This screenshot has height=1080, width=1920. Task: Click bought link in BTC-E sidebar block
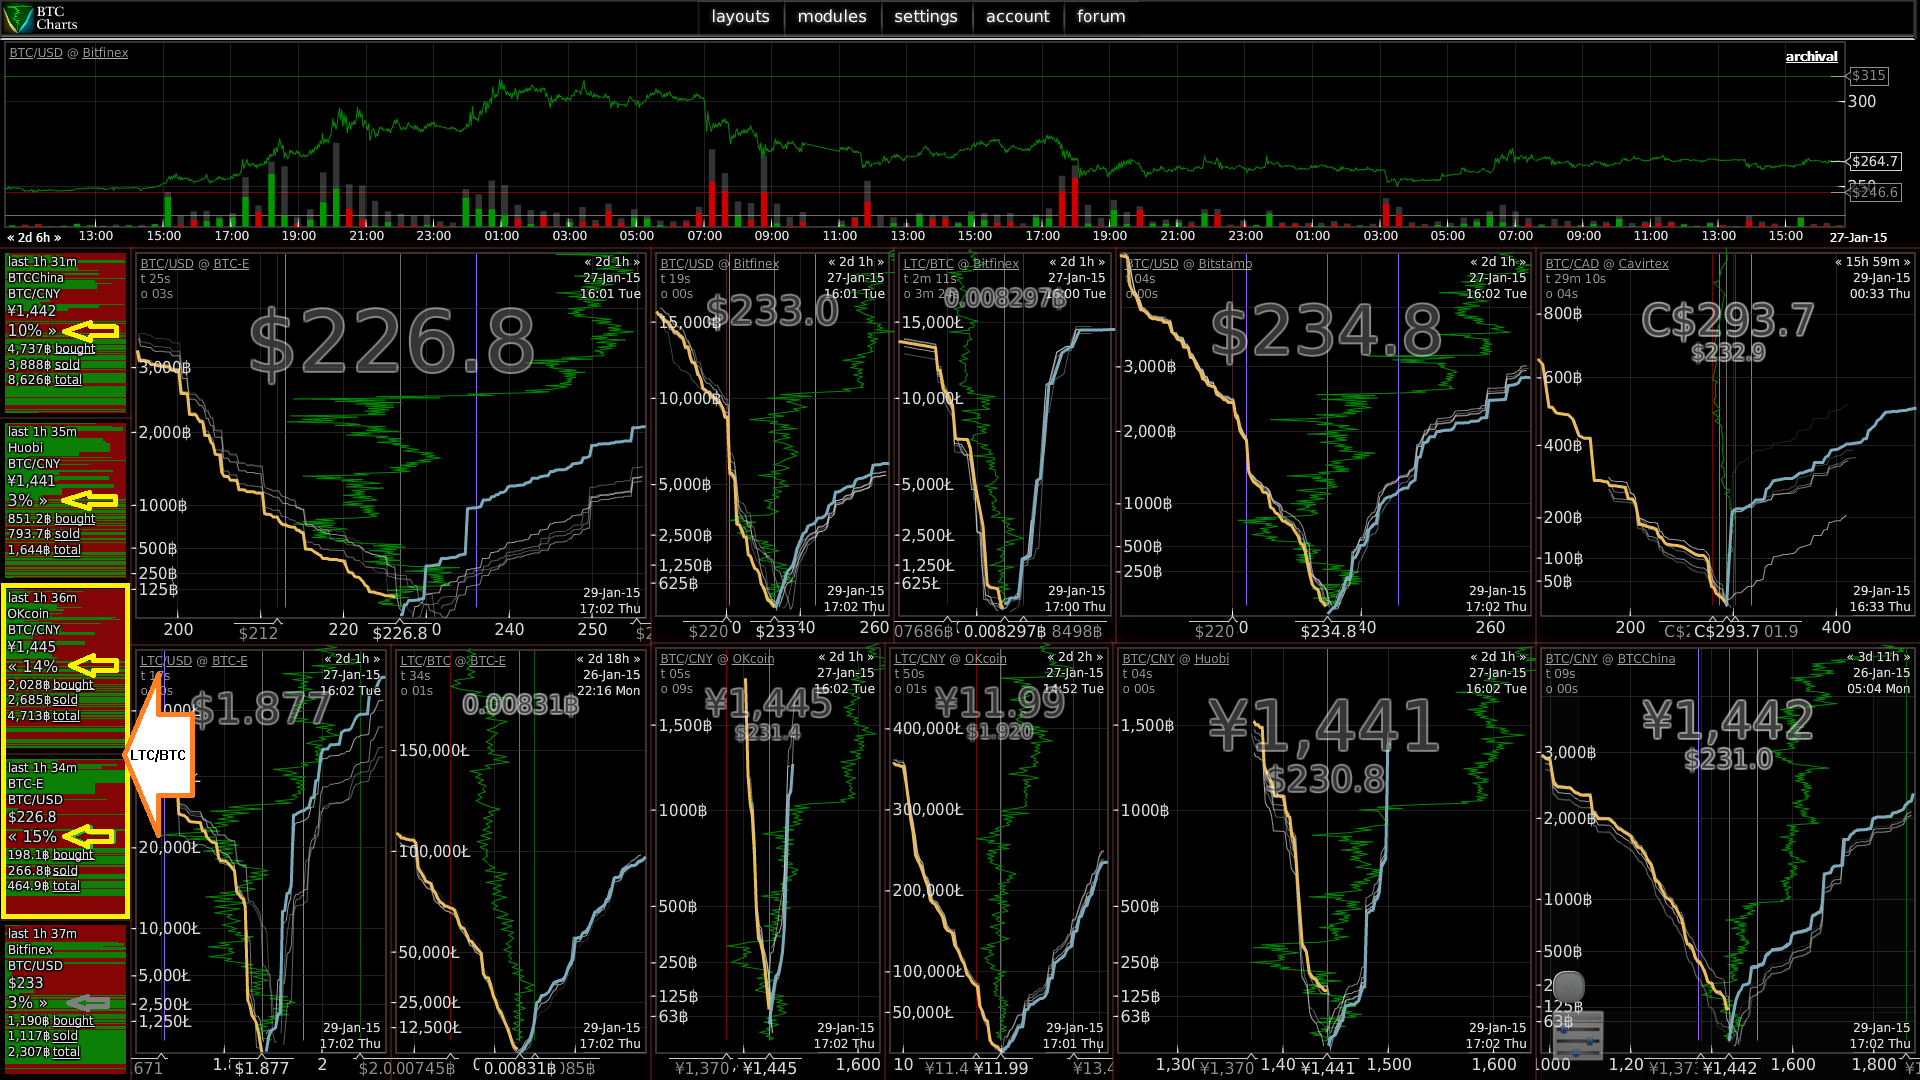click(x=73, y=855)
